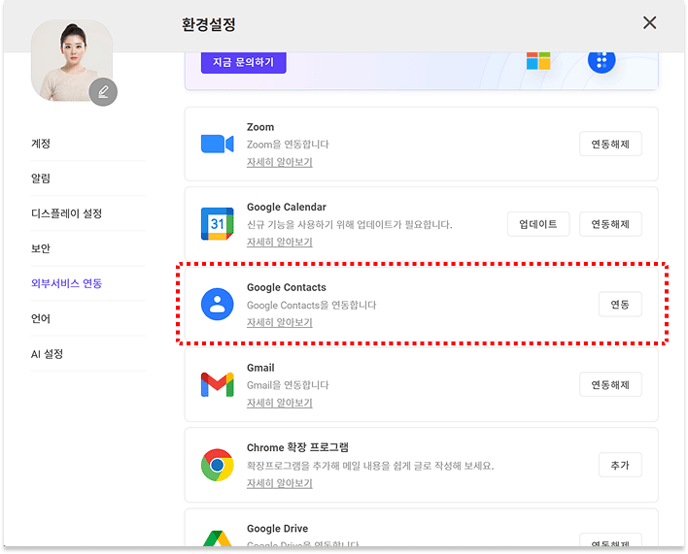
Task: Open 자세히 알아보기 link under Zoom
Action: coord(280,162)
